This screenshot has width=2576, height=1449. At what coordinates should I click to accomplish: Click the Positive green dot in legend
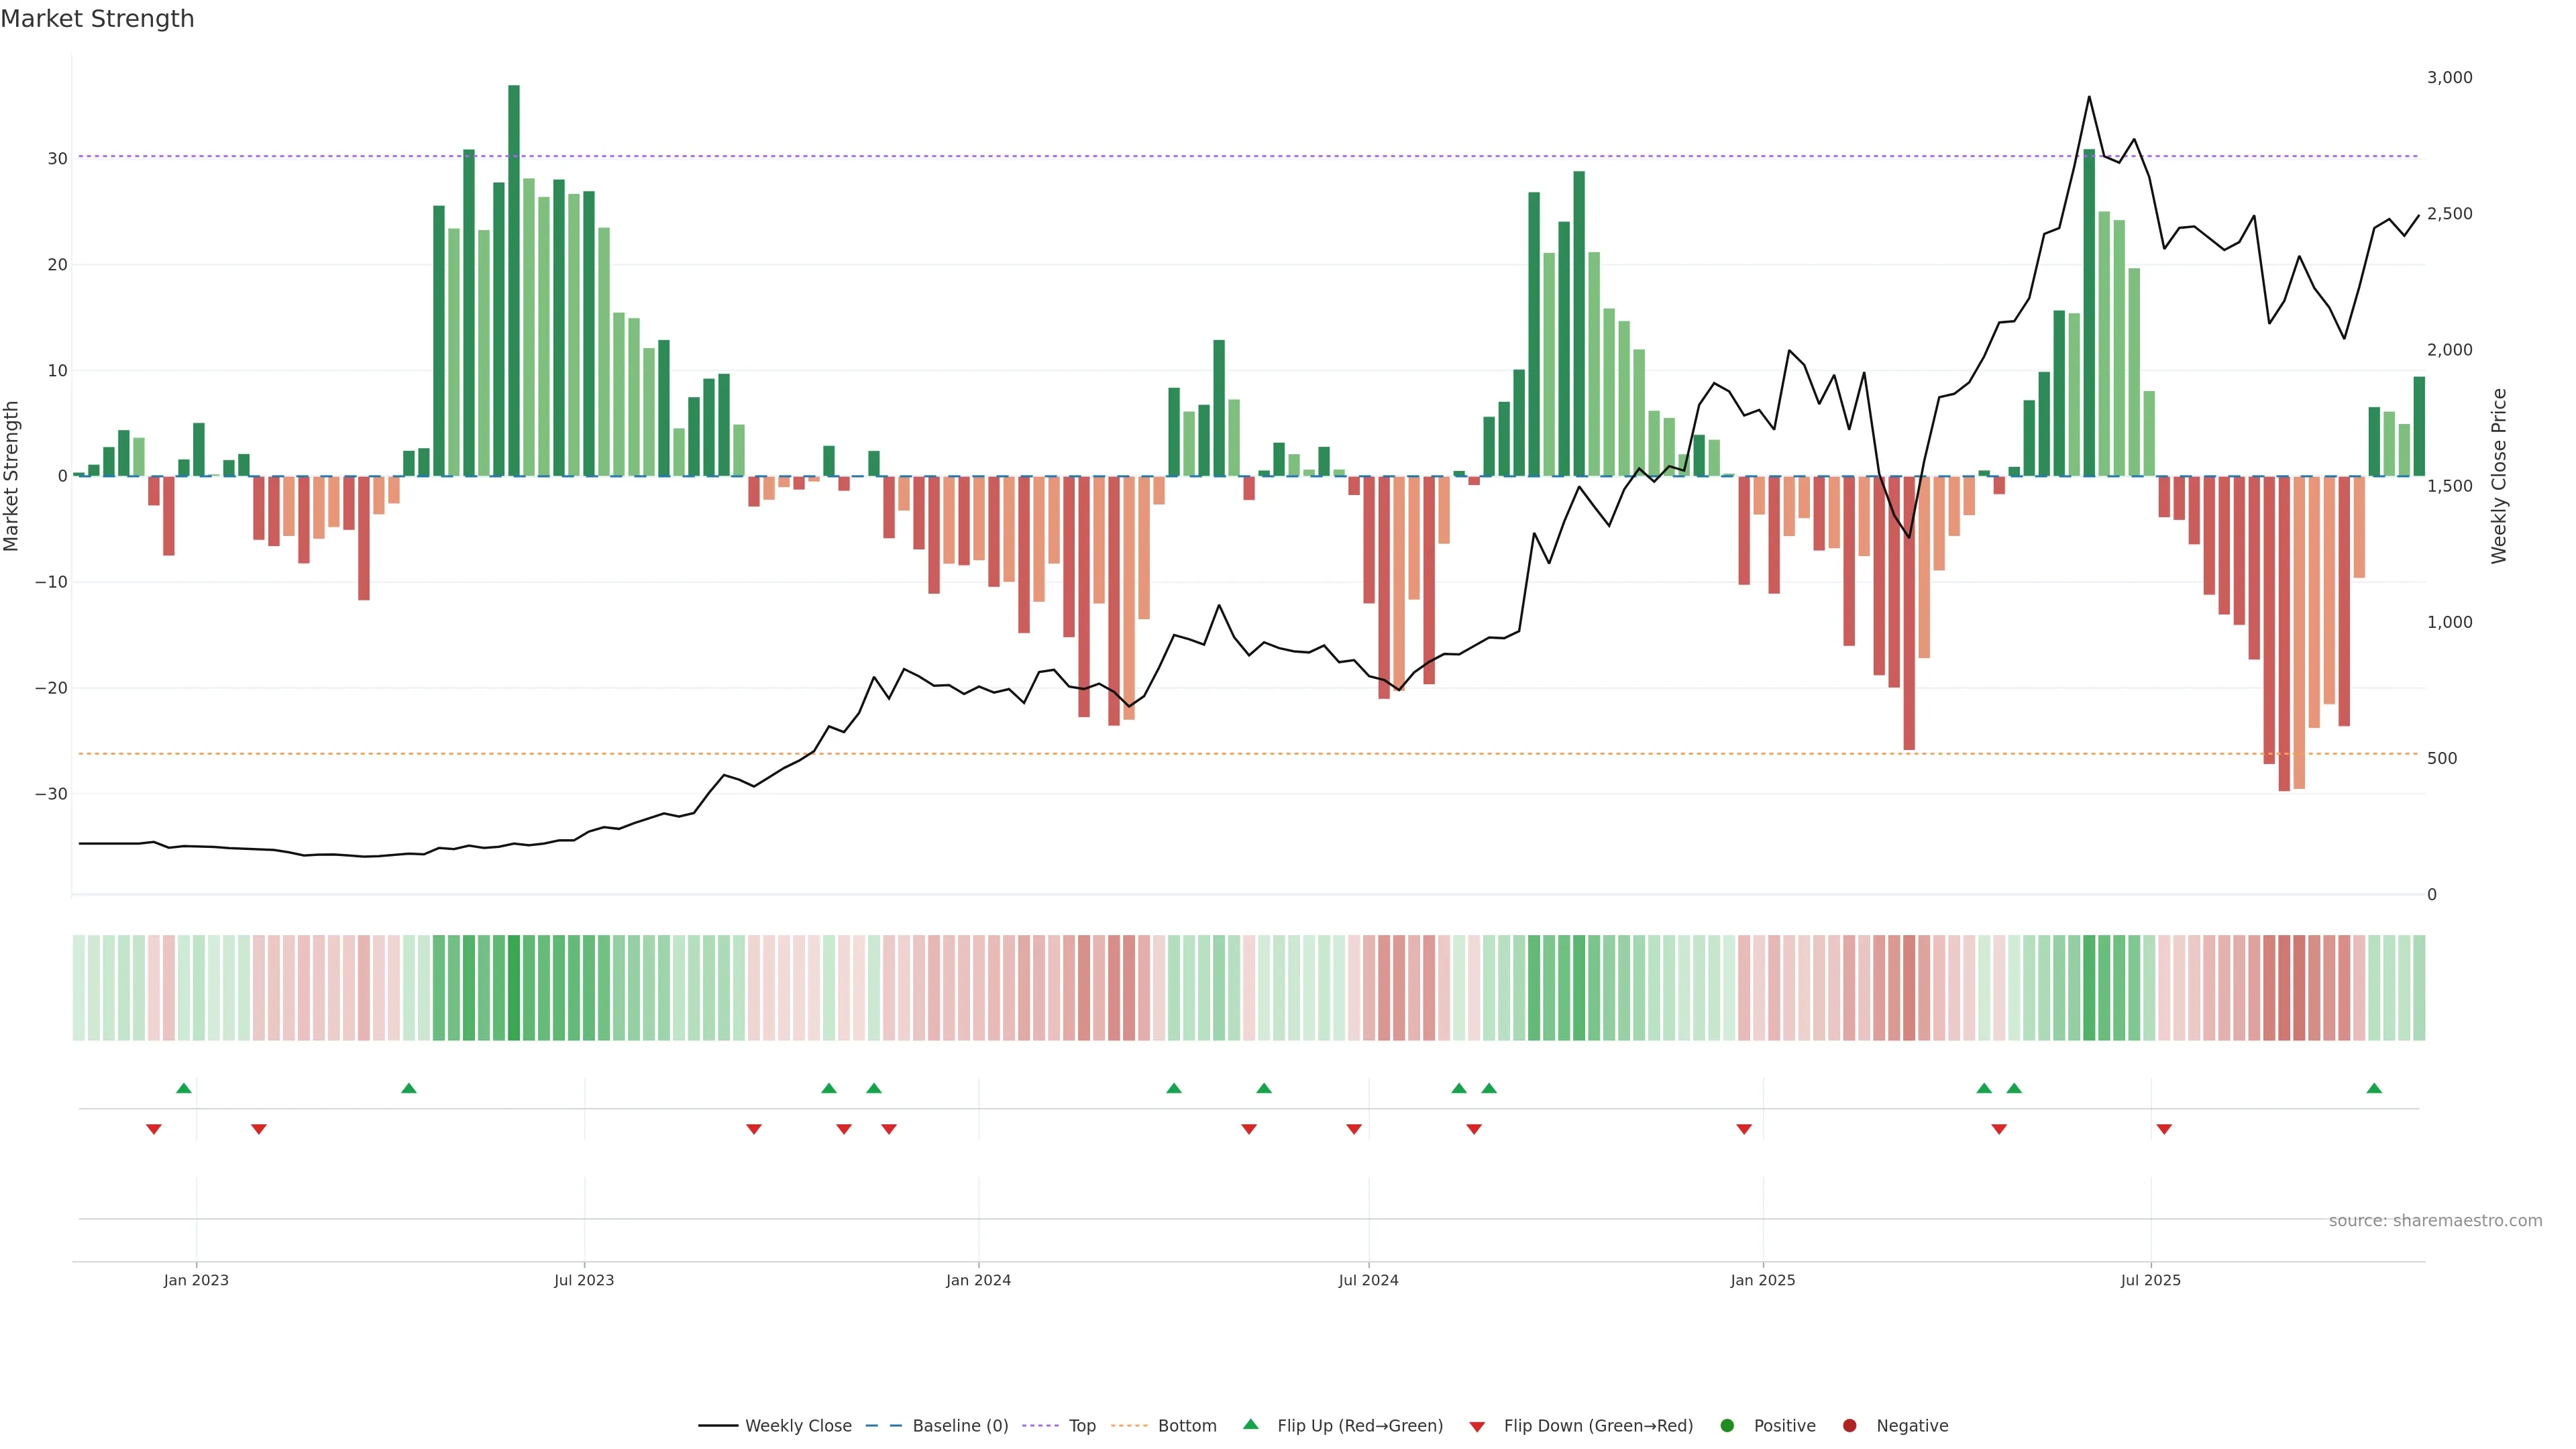coord(1727,1426)
